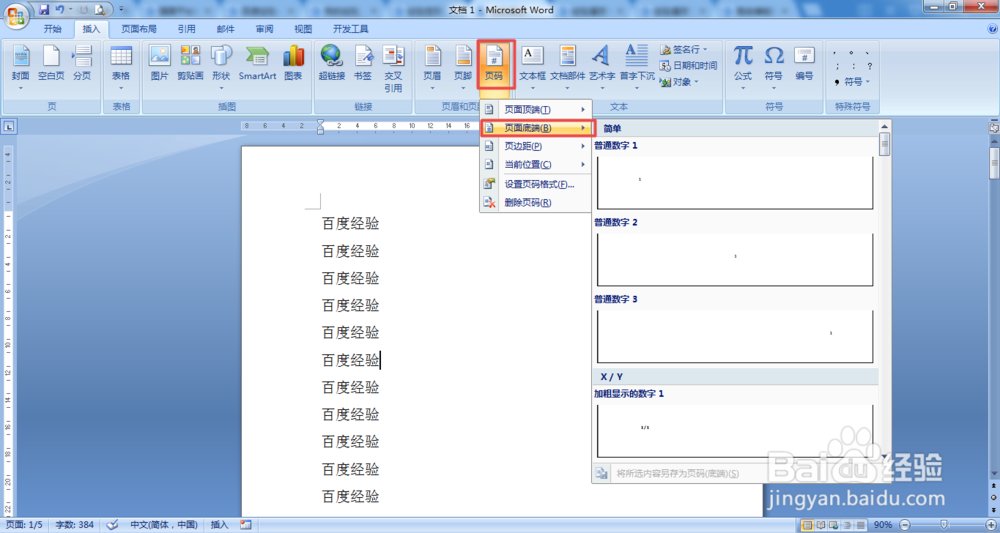The image size is (1000, 533).
Task: Insert an object (对象)
Action: point(679,82)
